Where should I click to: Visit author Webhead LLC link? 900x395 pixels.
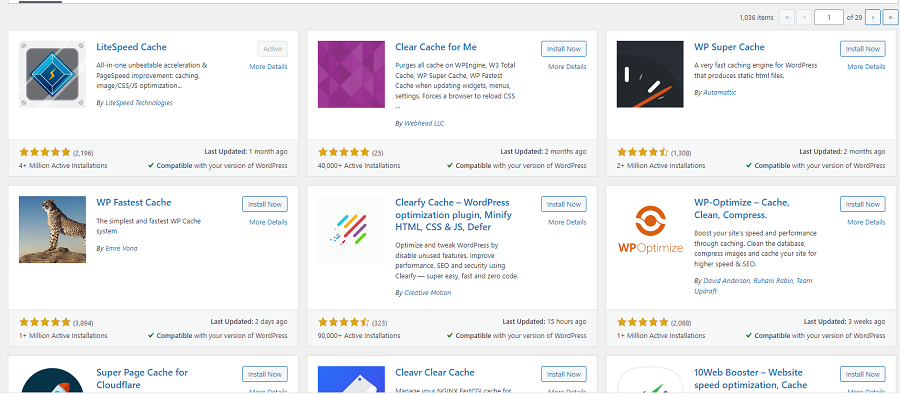click(x=424, y=123)
